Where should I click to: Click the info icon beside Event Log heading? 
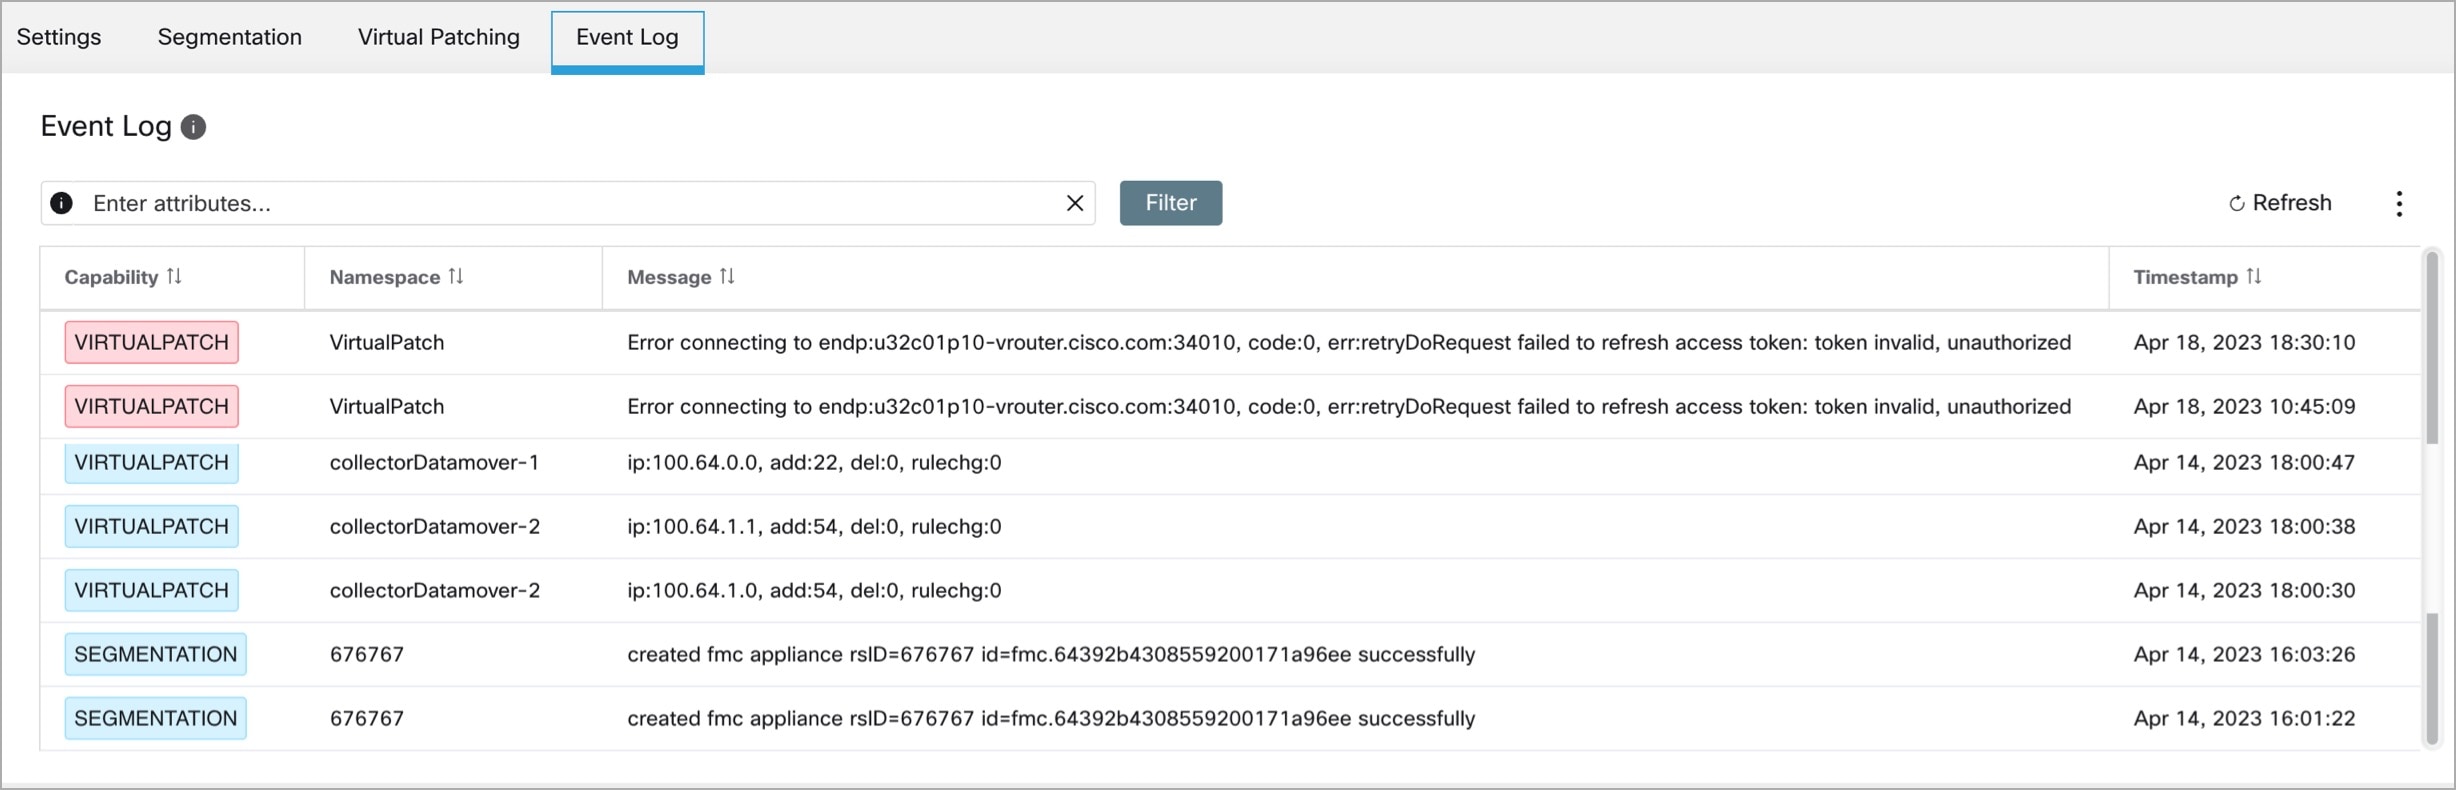click(193, 127)
